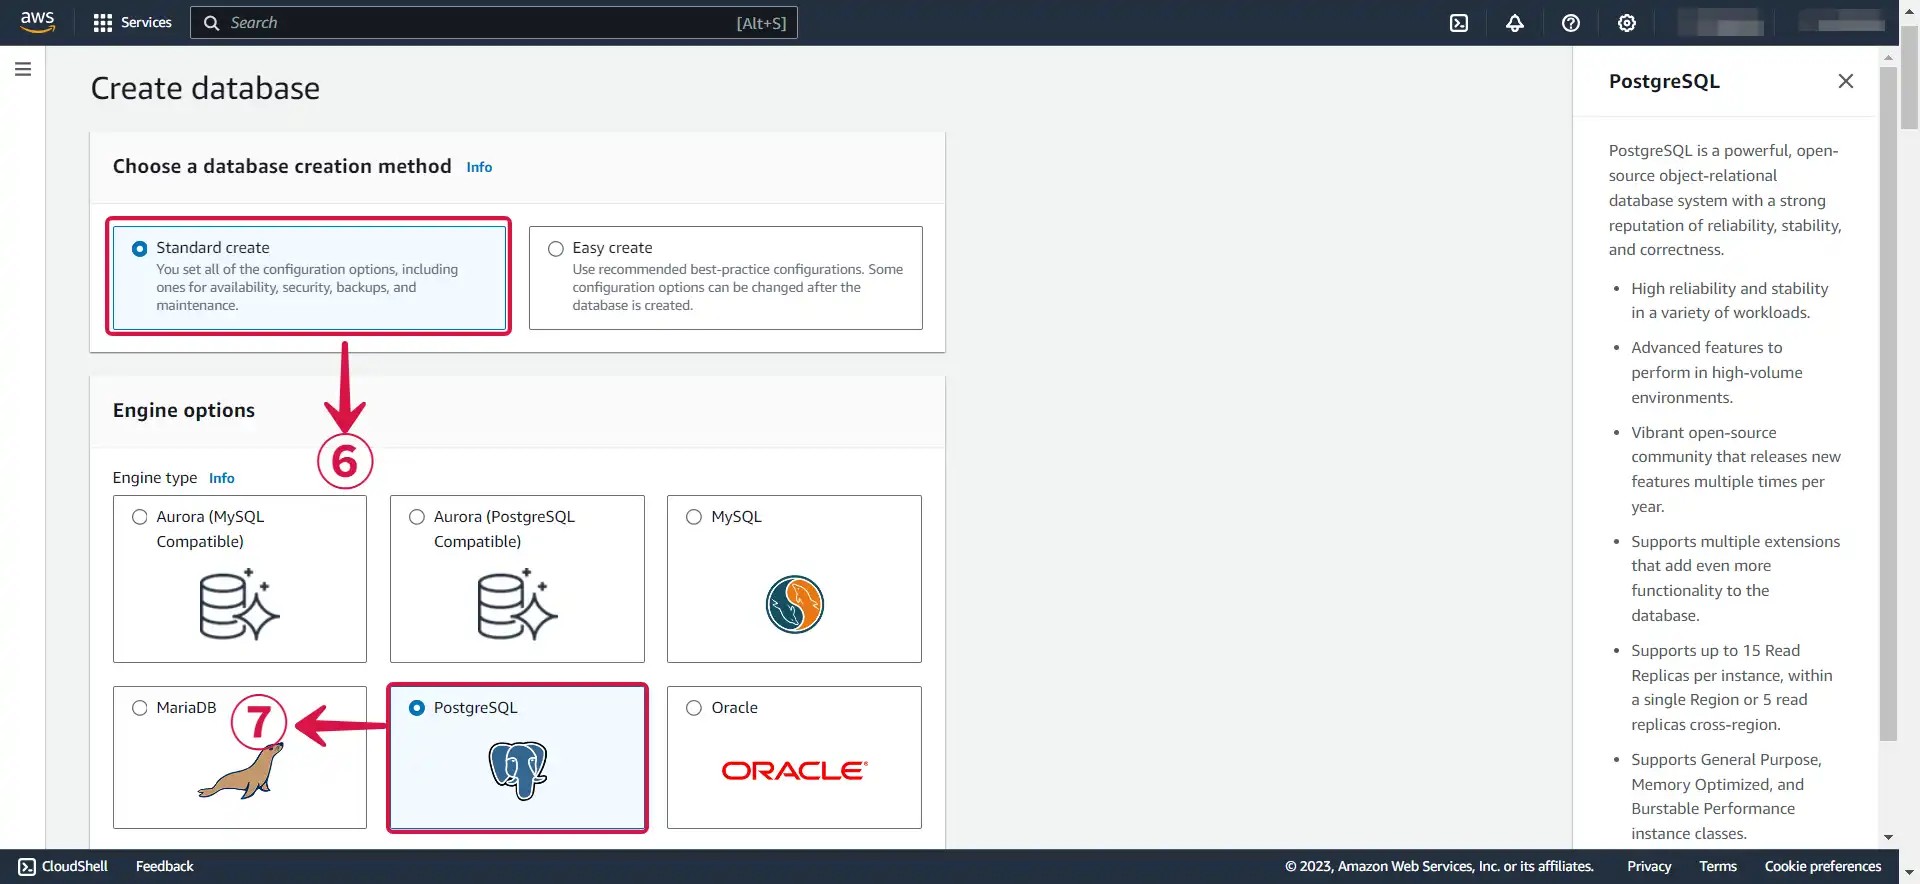Click help panel scroll up arrow
The height and width of the screenshot is (884, 1920).
click(1888, 58)
